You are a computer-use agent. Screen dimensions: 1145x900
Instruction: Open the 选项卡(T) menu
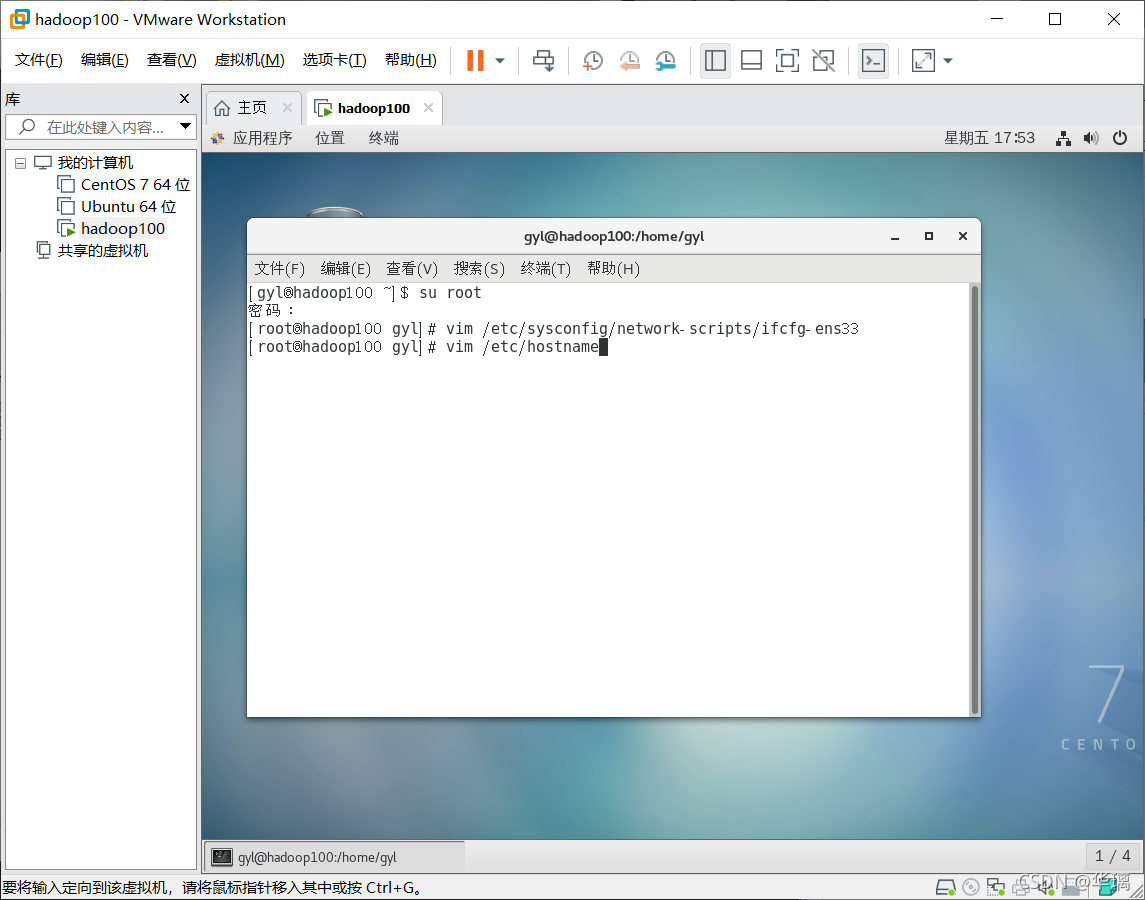(334, 60)
